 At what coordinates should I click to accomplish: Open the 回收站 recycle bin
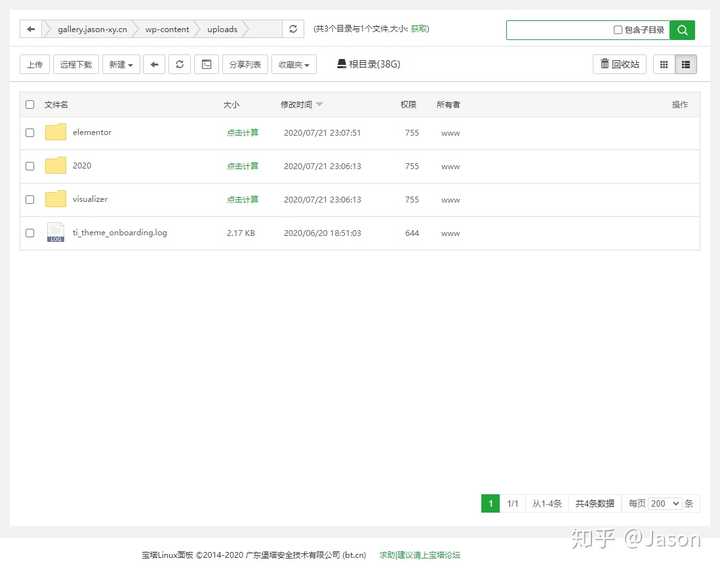[619, 64]
